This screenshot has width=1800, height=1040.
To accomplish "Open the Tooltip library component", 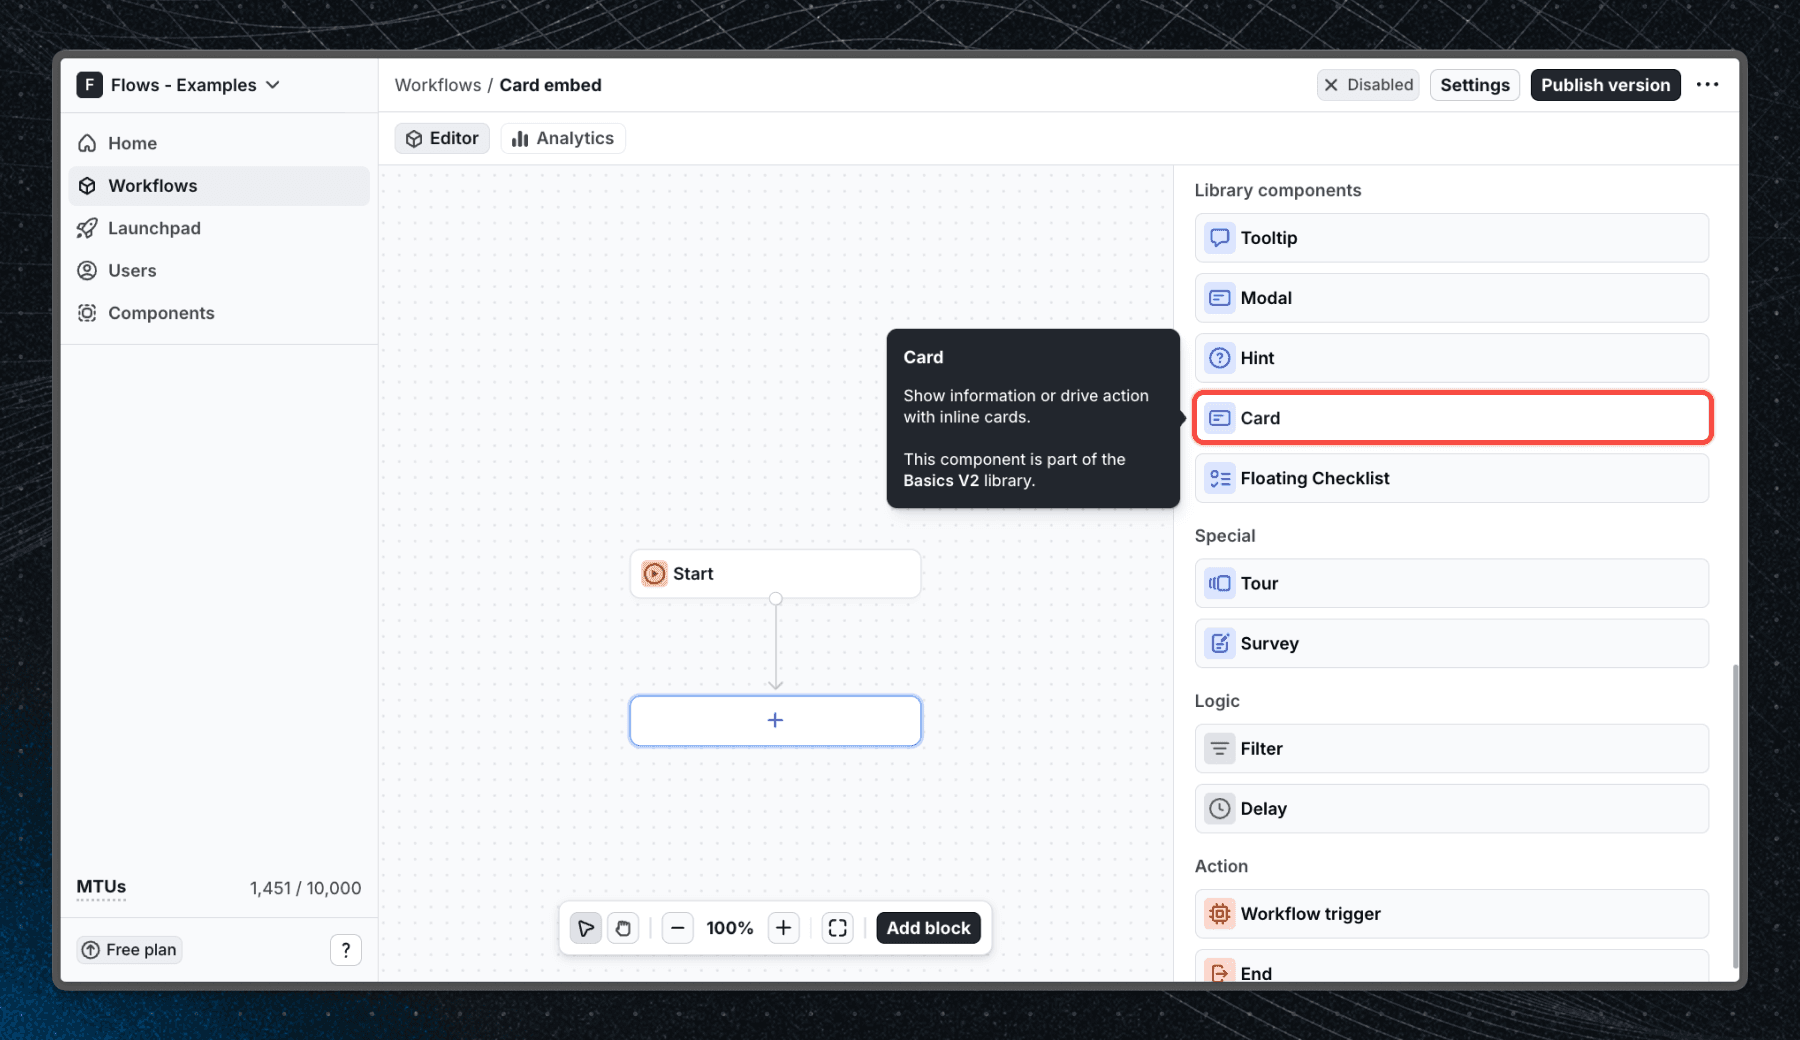I will 1451,238.
